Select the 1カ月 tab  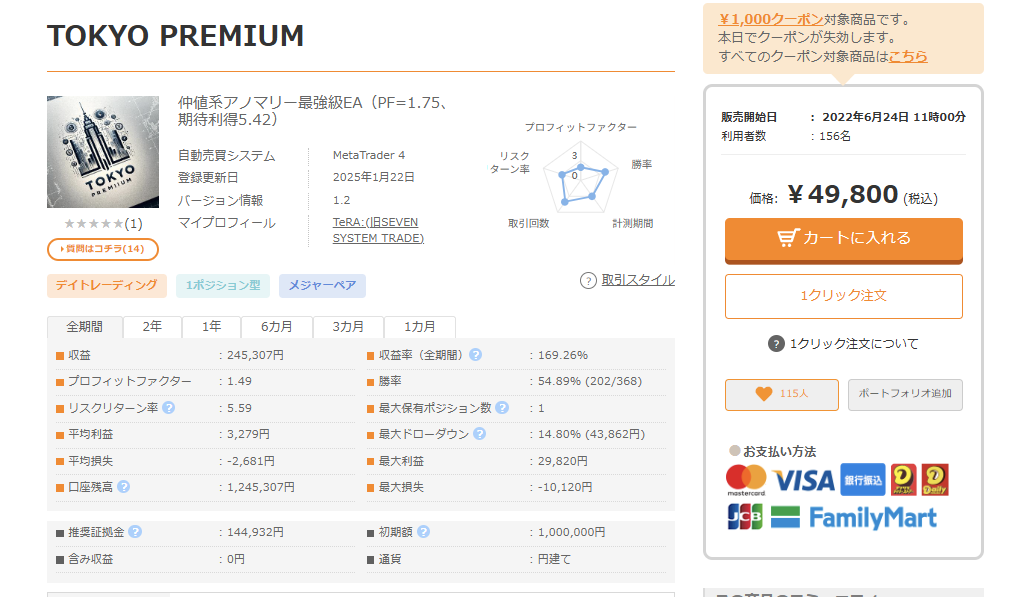[x=419, y=327]
